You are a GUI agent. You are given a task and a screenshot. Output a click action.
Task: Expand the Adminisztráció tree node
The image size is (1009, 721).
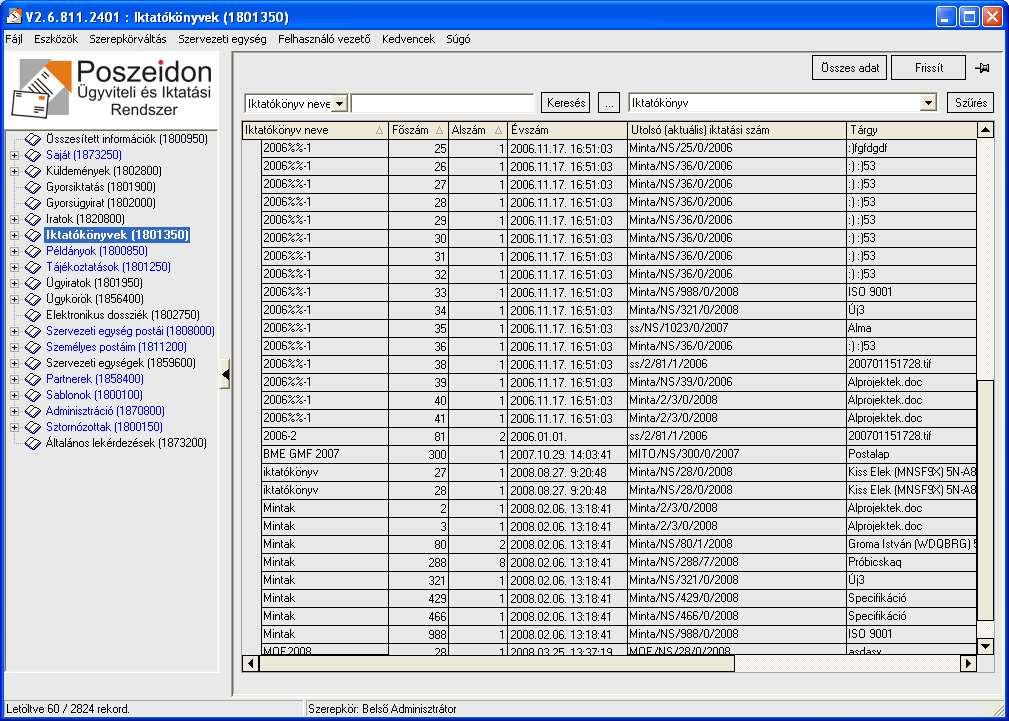[15, 411]
